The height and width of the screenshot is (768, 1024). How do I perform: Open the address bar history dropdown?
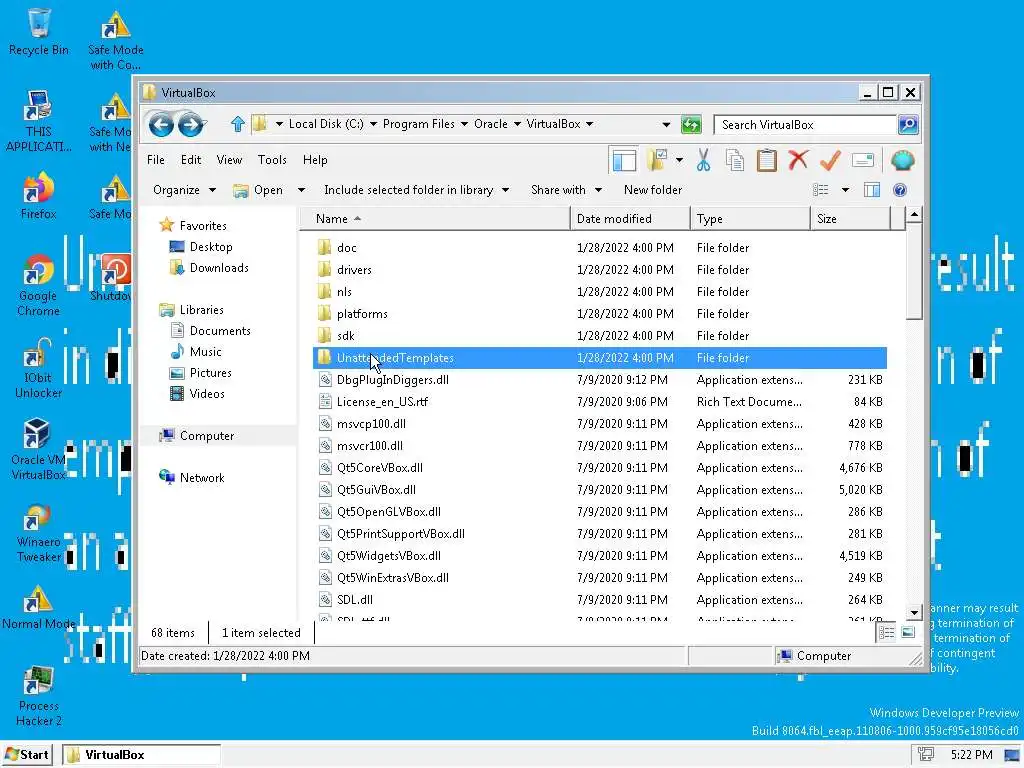pyautogui.click(x=665, y=124)
